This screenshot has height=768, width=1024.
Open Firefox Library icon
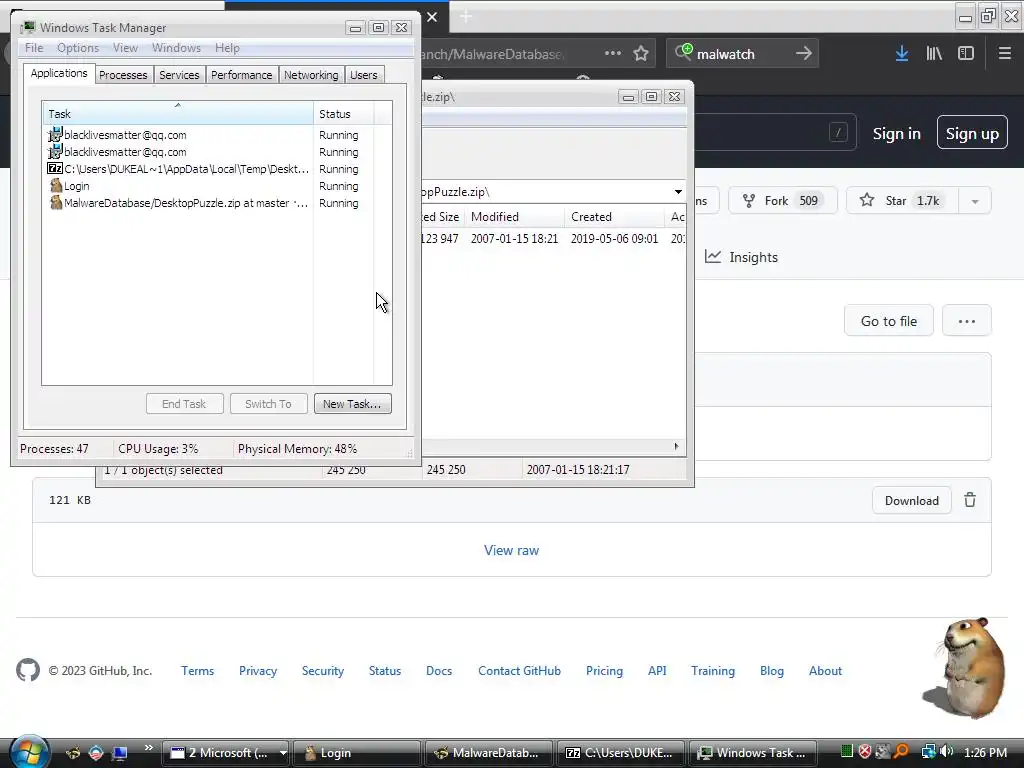pyautogui.click(x=934, y=54)
